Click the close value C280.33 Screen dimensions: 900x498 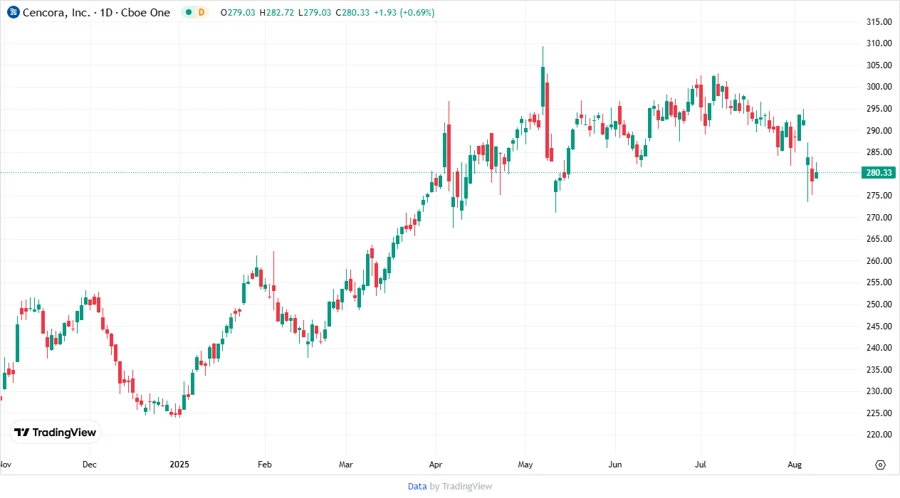click(352, 12)
